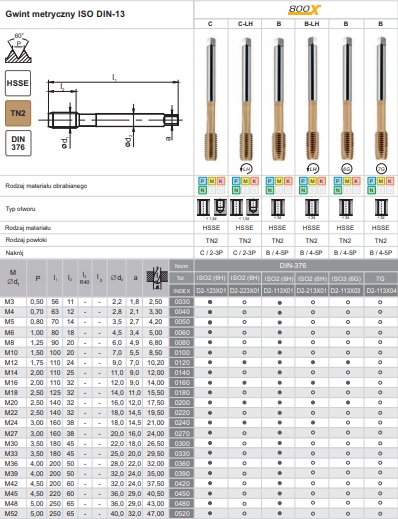Click the HSSE material badge
Screen dimensions: 398x519
tap(18, 83)
